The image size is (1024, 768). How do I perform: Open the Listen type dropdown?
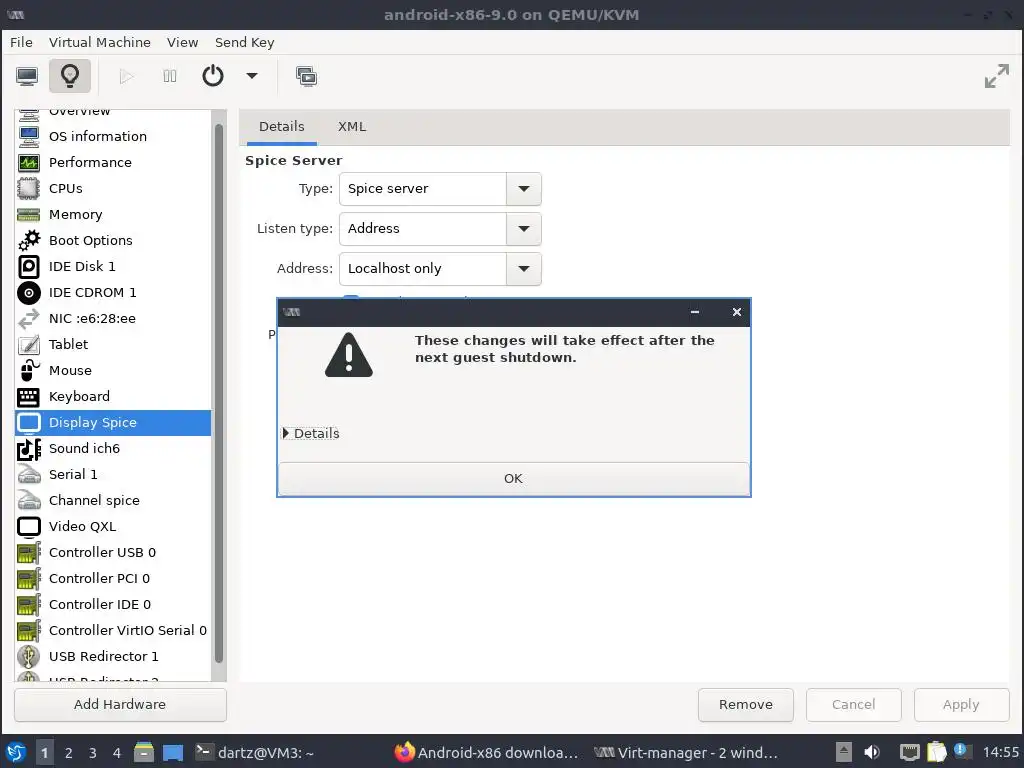[440, 229]
